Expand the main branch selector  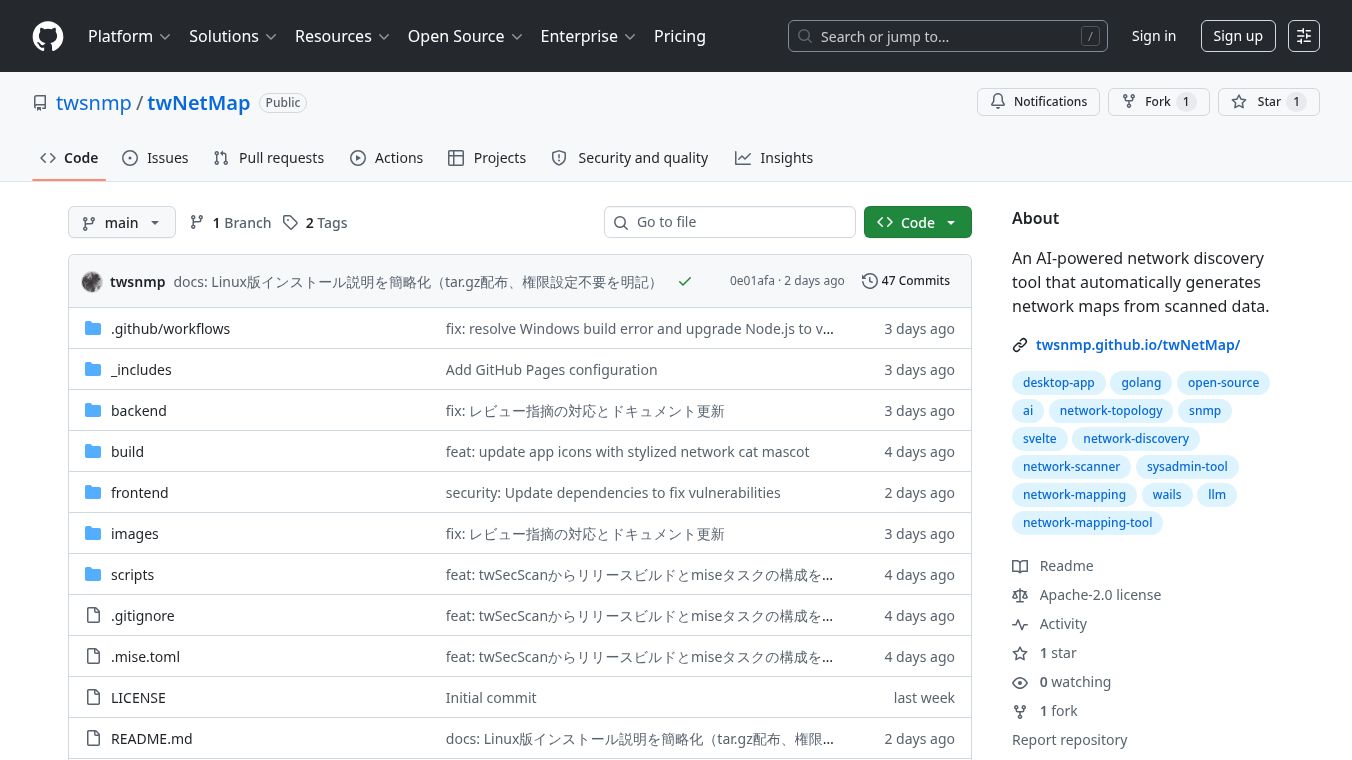tap(122, 223)
